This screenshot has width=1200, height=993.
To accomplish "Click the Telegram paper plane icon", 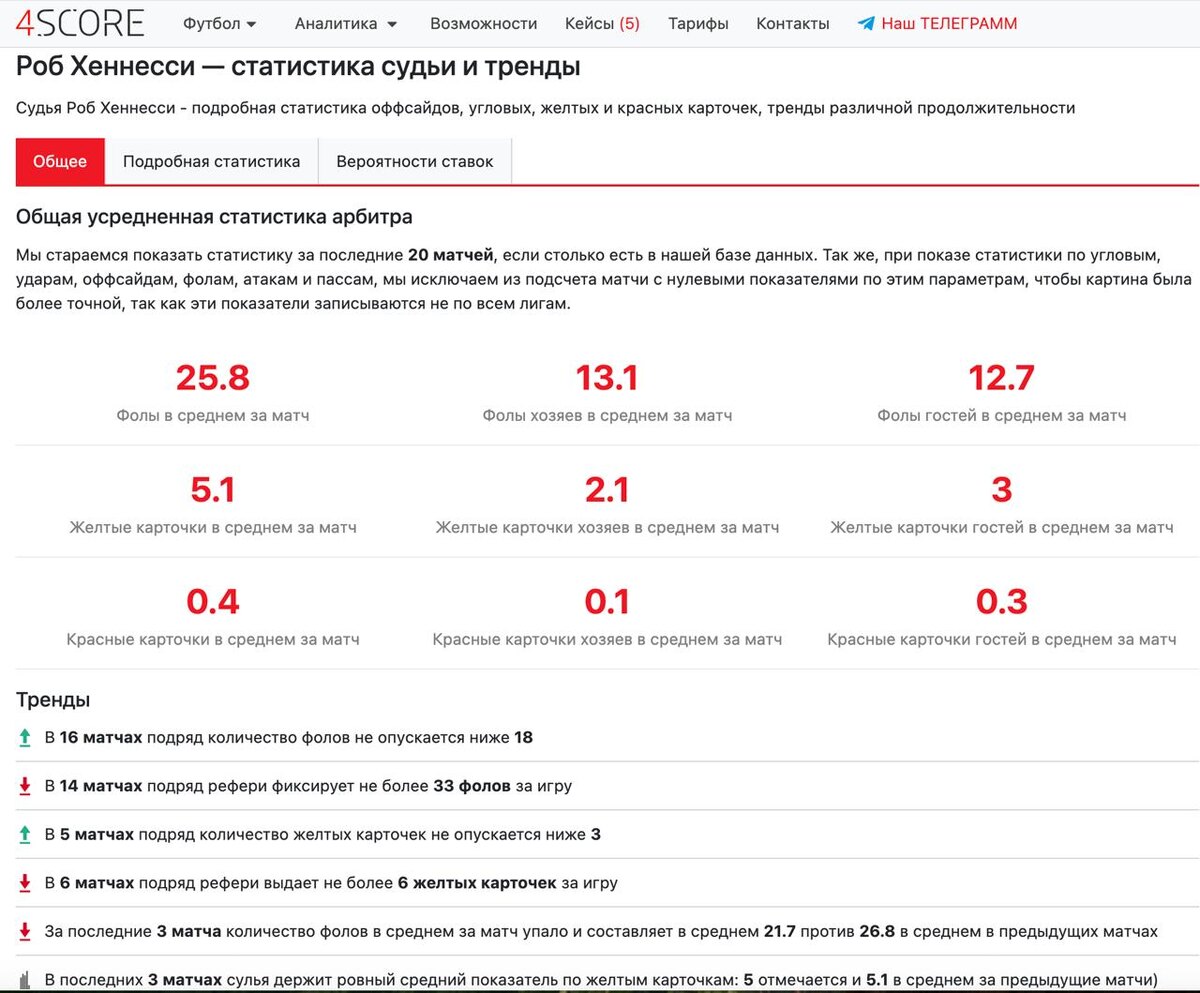I will pyautogui.click(x=866, y=24).
